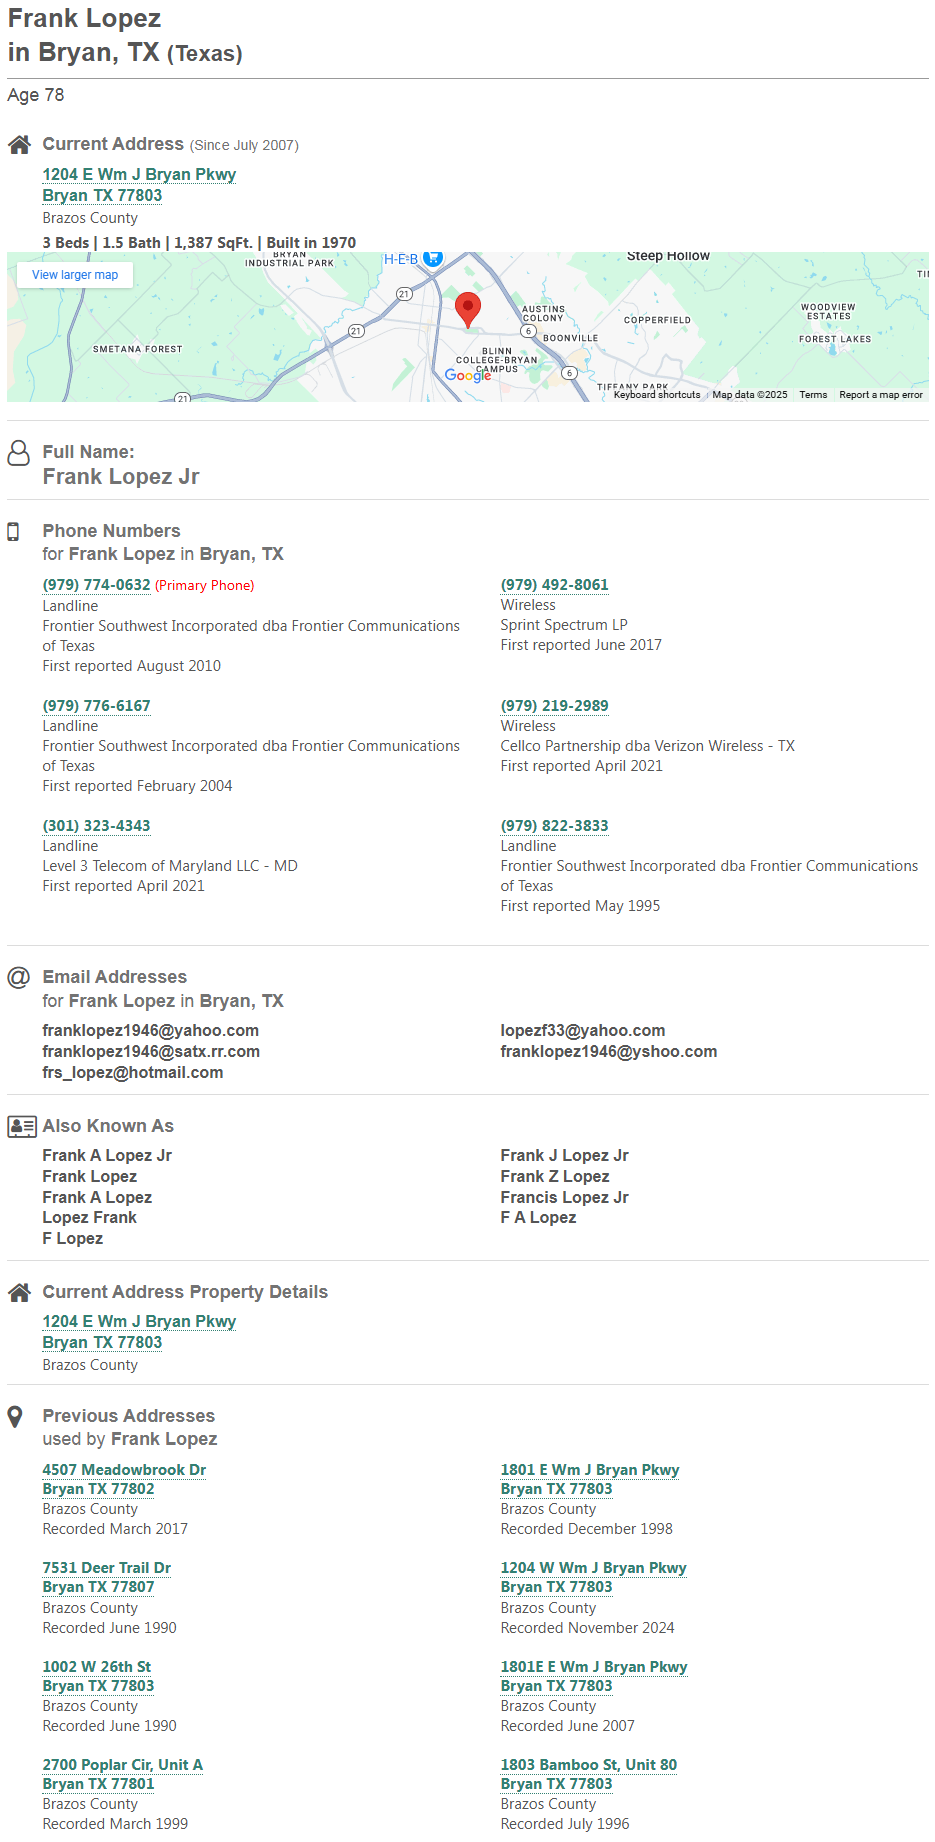The image size is (935, 1842).
Task: Click the red map location pin
Action: pos(467,310)
